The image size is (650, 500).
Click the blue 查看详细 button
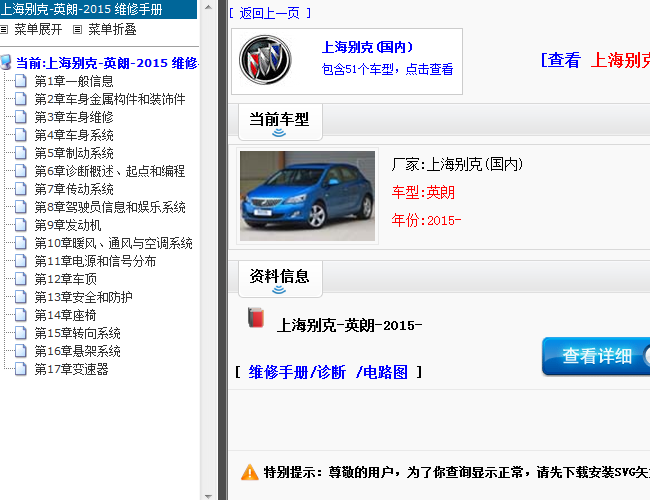click(596, 356)
